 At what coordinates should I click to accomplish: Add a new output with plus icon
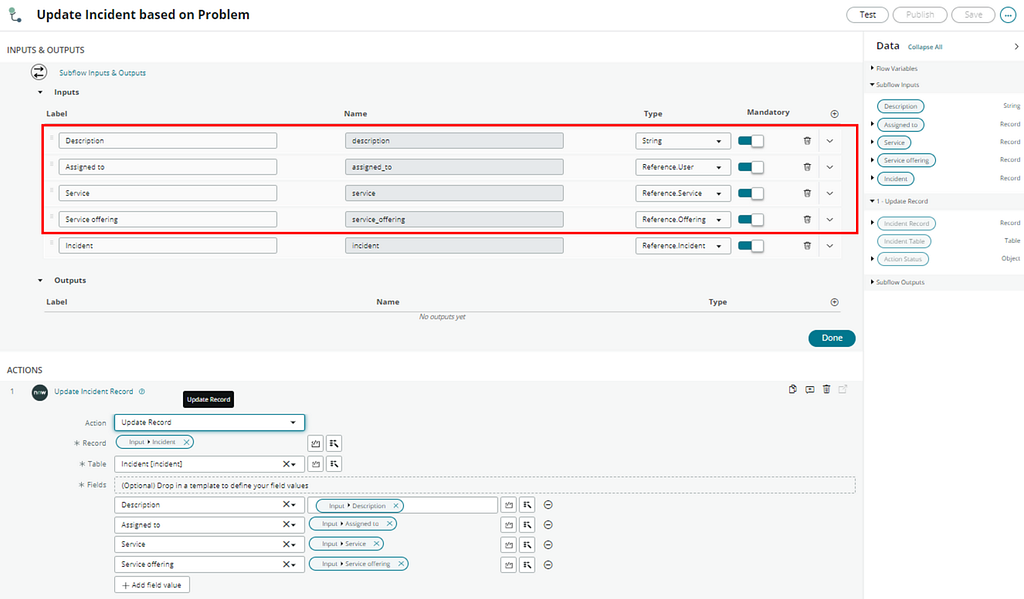pyautogui.click(x=834, y=302)
